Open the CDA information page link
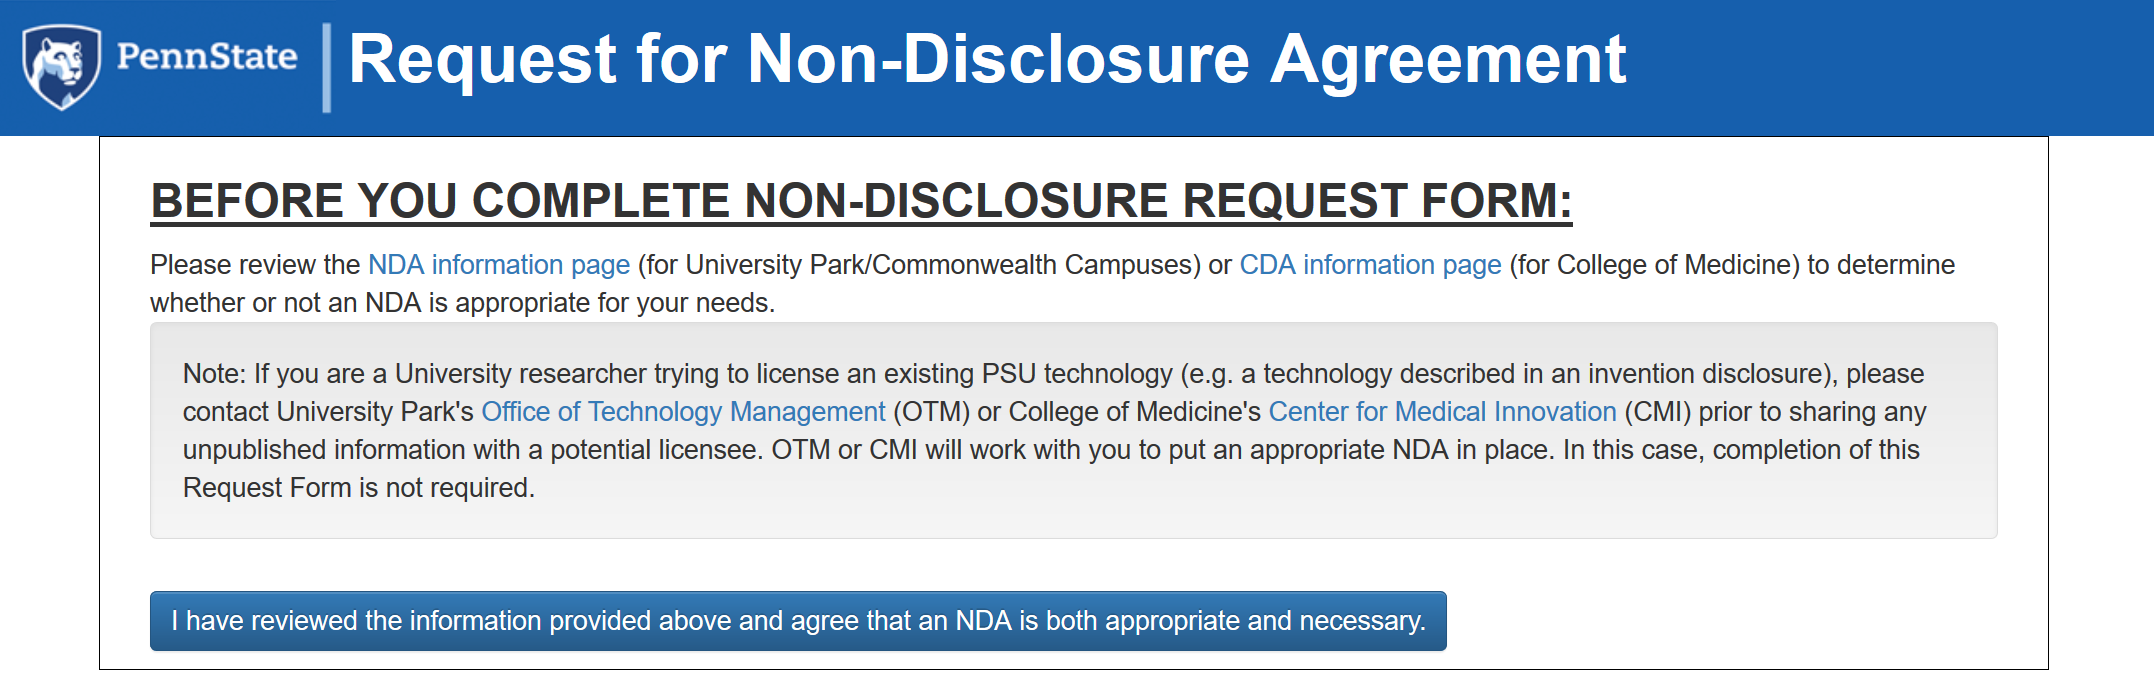2154x700 pixels. pyautogui.click(x=1370, y=265)
